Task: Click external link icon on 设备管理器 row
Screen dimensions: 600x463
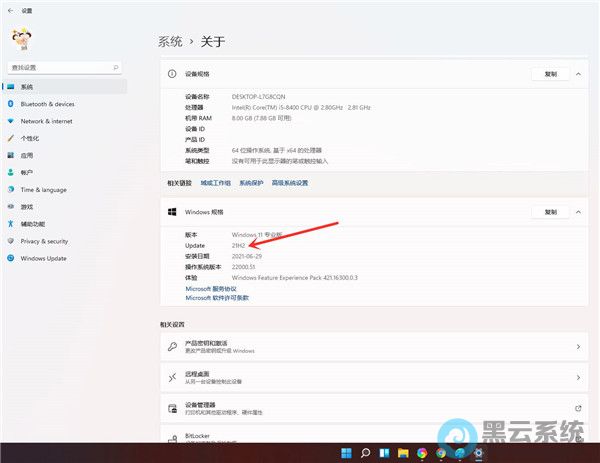Action: (578, 409)
